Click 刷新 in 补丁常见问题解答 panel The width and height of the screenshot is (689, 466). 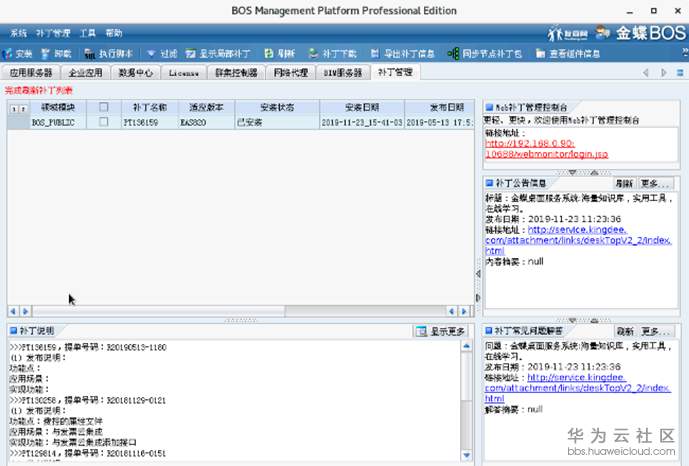pyautogui.click(x=624, y=331)
